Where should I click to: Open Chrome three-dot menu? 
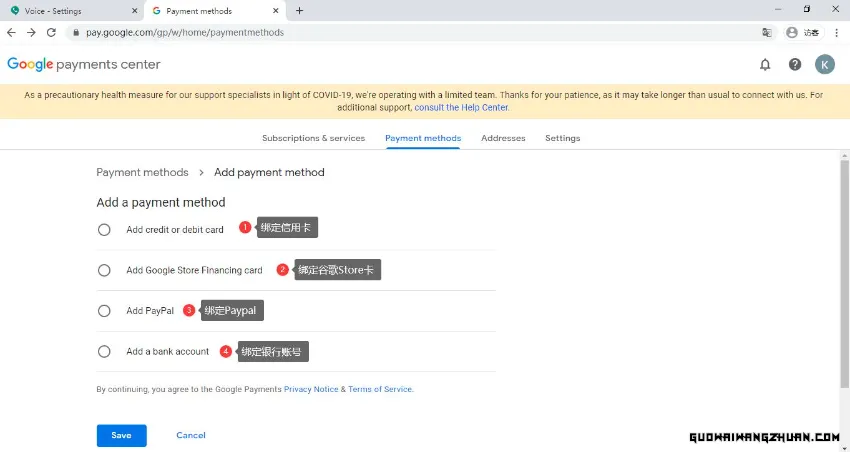click(x=837, y=33)
